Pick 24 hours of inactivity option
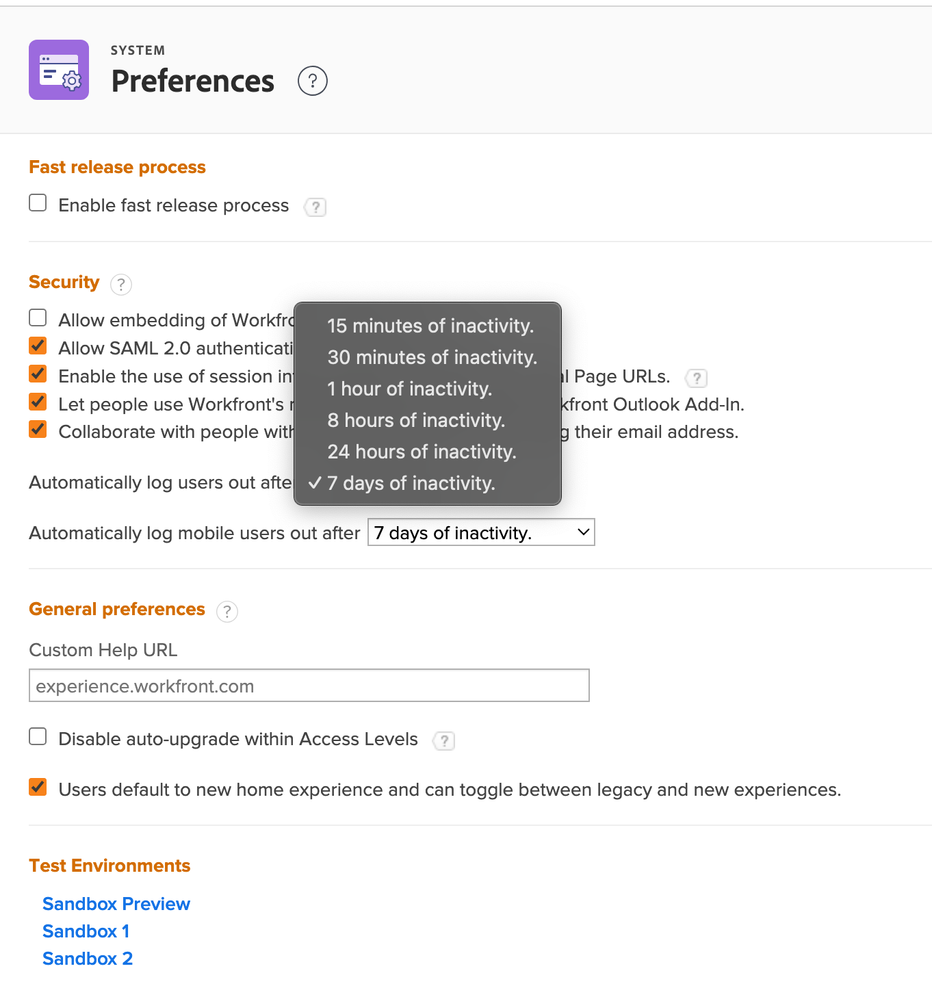This screenshot has width=932, height=999. (x=421, y=452)
